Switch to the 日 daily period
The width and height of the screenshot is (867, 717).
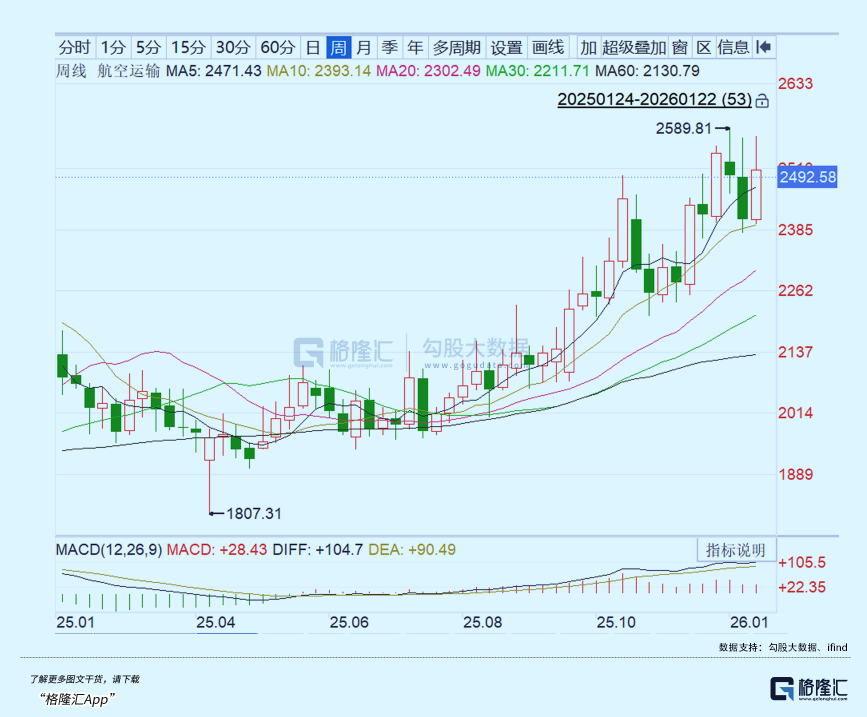[x=313, y=47]
